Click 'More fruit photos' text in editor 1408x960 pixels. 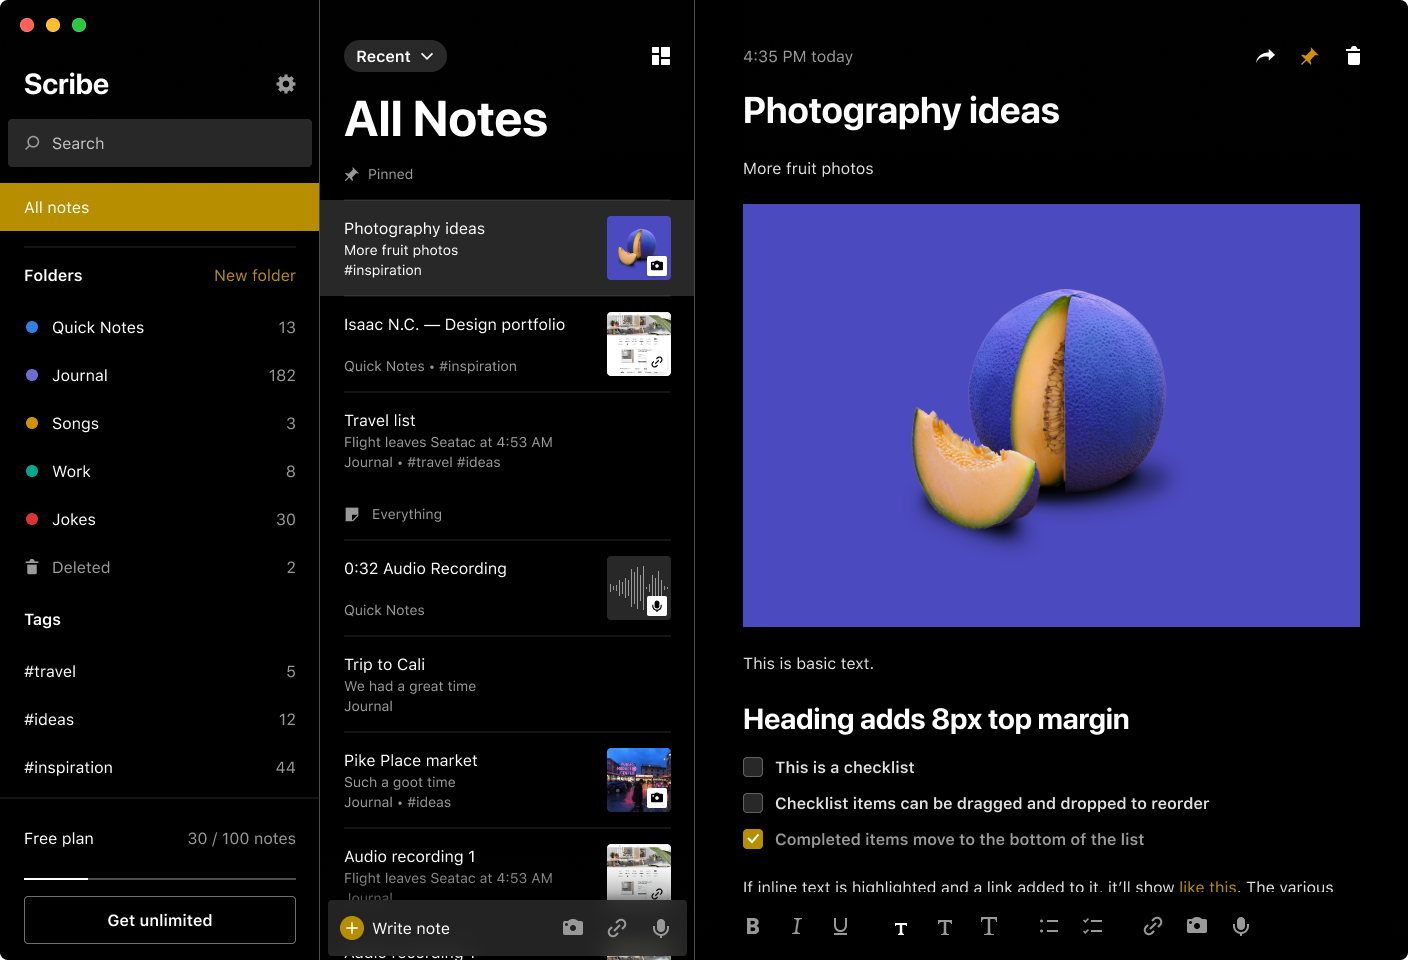(x=808, y=168)
